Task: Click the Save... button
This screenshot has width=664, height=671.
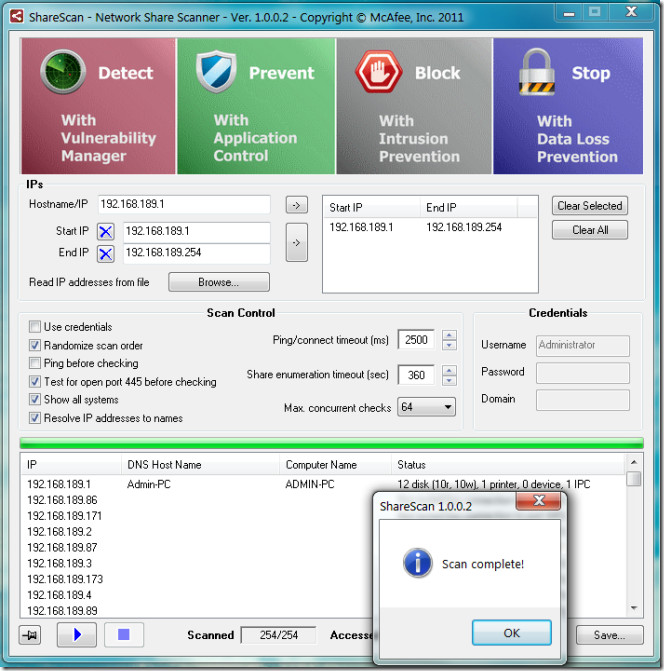Action: click(x=609, y=635)
